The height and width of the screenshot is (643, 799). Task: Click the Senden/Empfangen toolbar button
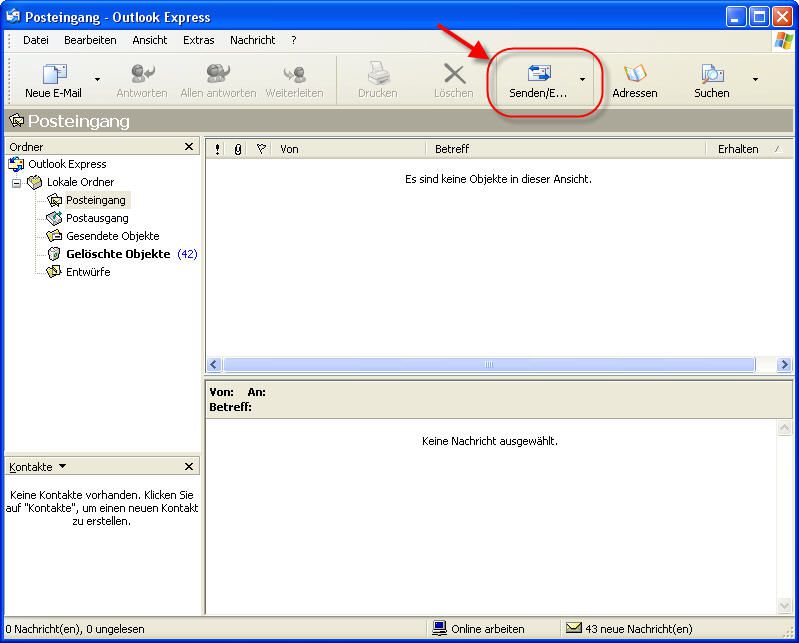coord(538,81)
